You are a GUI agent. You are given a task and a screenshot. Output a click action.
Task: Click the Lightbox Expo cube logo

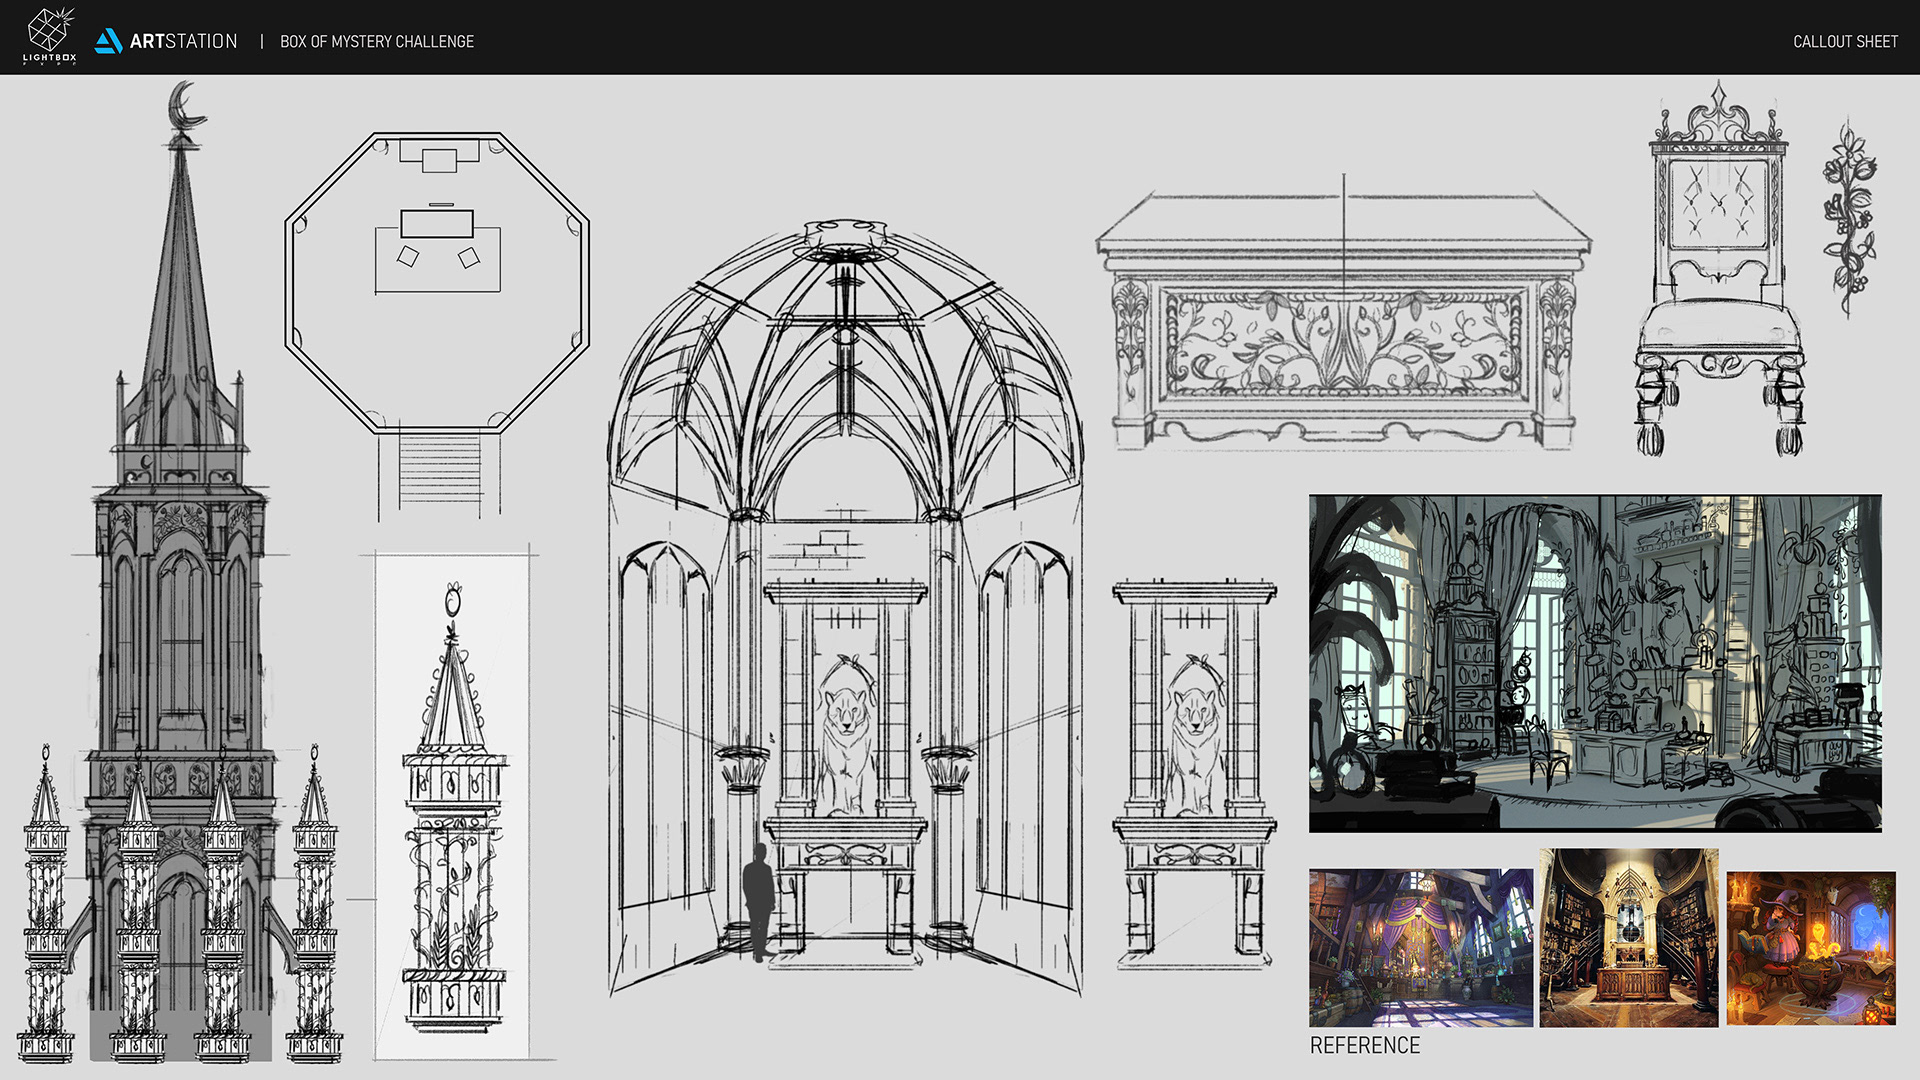coord(49,34)
